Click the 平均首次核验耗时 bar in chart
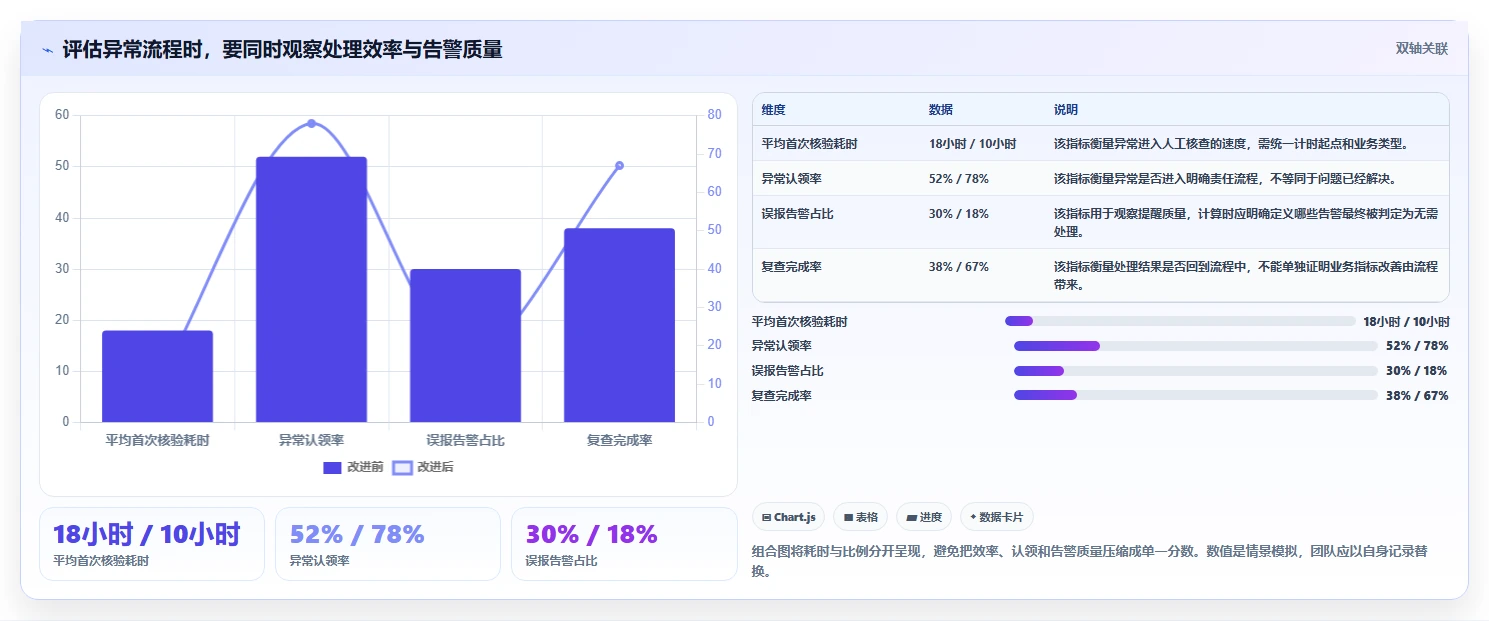The width and height of the screenshot is (1489, 621). (x=157, y=376)
